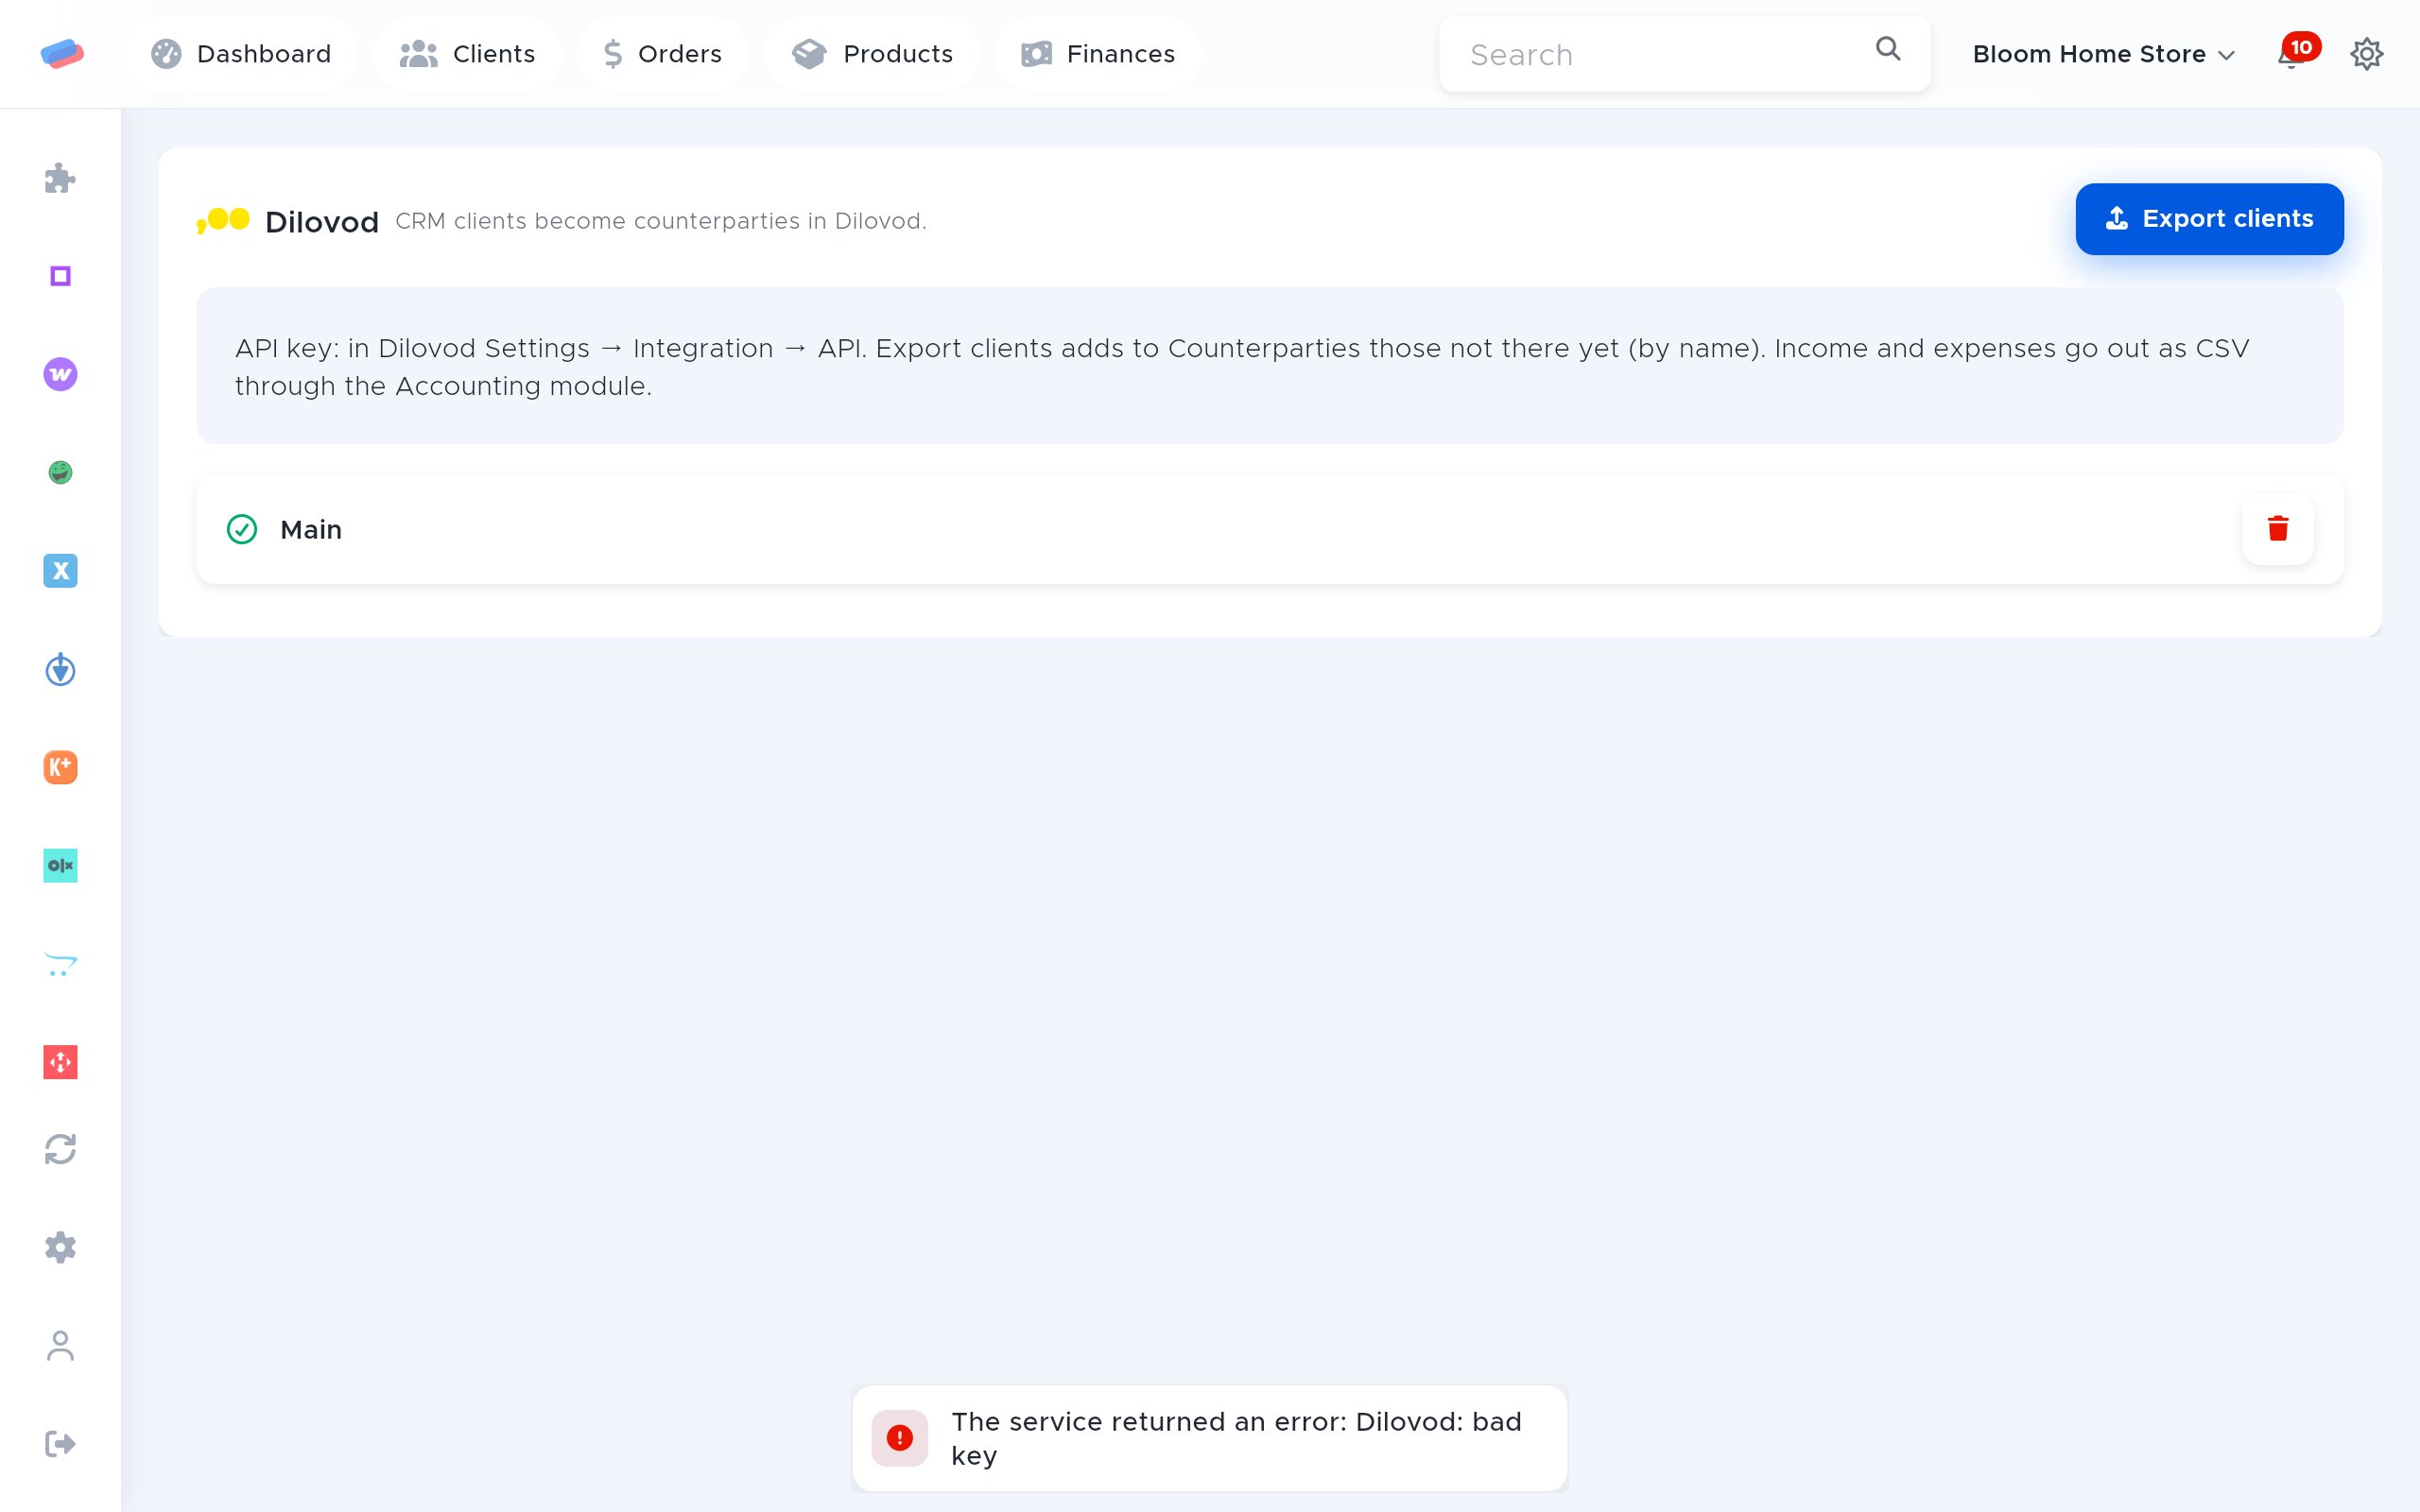Click the Dilovod heading text
The image size is (2420, 1512).
click(321, 222)
